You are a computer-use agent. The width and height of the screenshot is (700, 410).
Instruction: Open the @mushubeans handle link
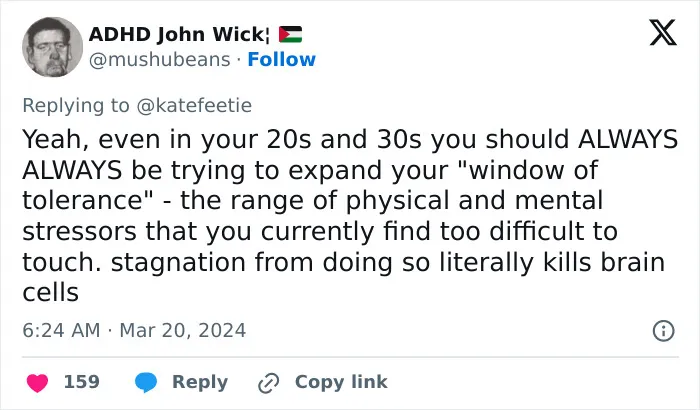pos(159,59)
